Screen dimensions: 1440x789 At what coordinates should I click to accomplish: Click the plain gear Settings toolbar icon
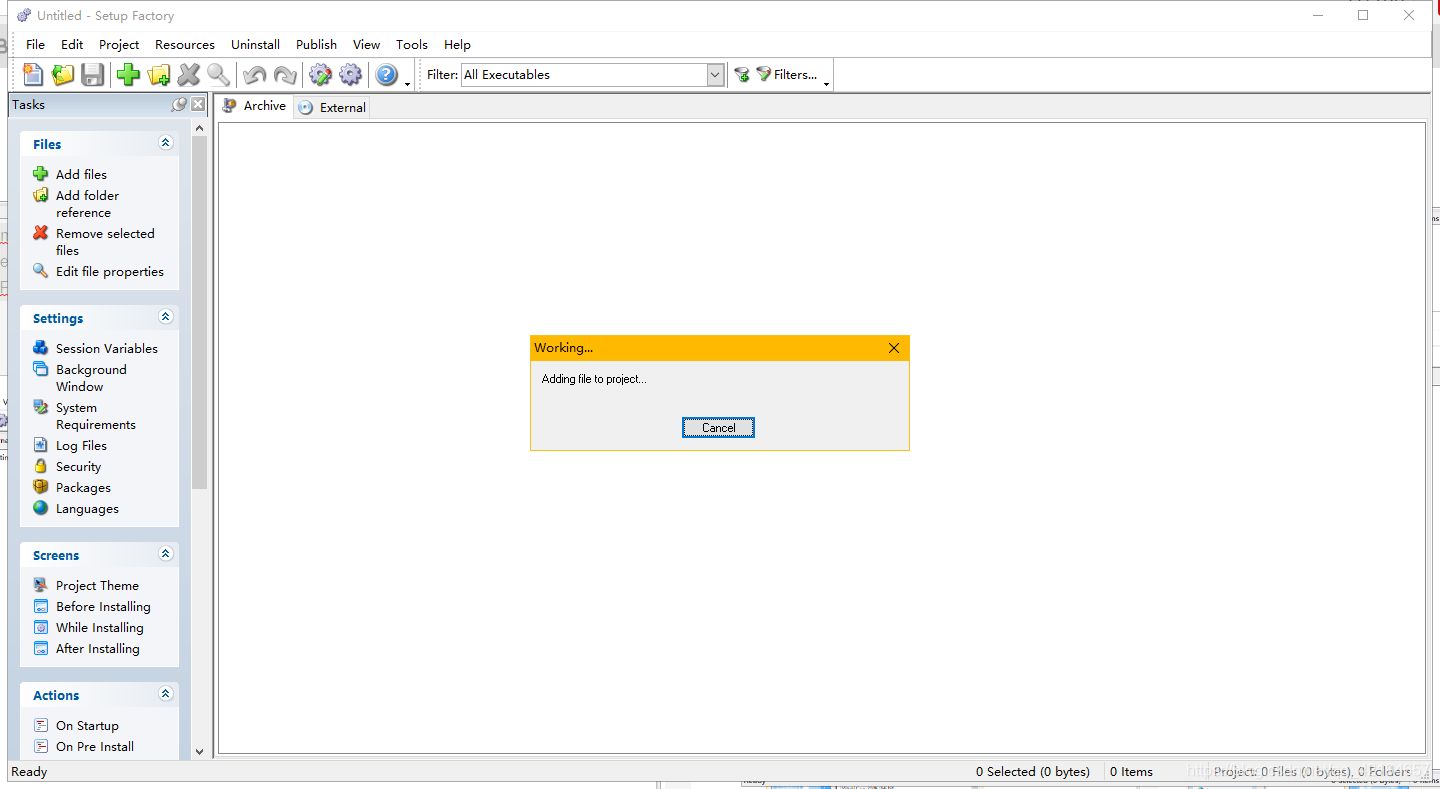(x=350, y=74)
